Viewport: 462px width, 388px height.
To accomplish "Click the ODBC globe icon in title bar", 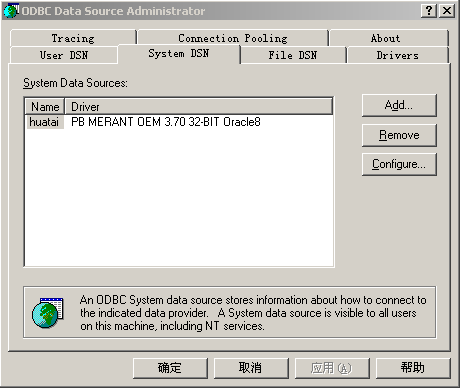I will pyautogui.click(x=11, y=10).
